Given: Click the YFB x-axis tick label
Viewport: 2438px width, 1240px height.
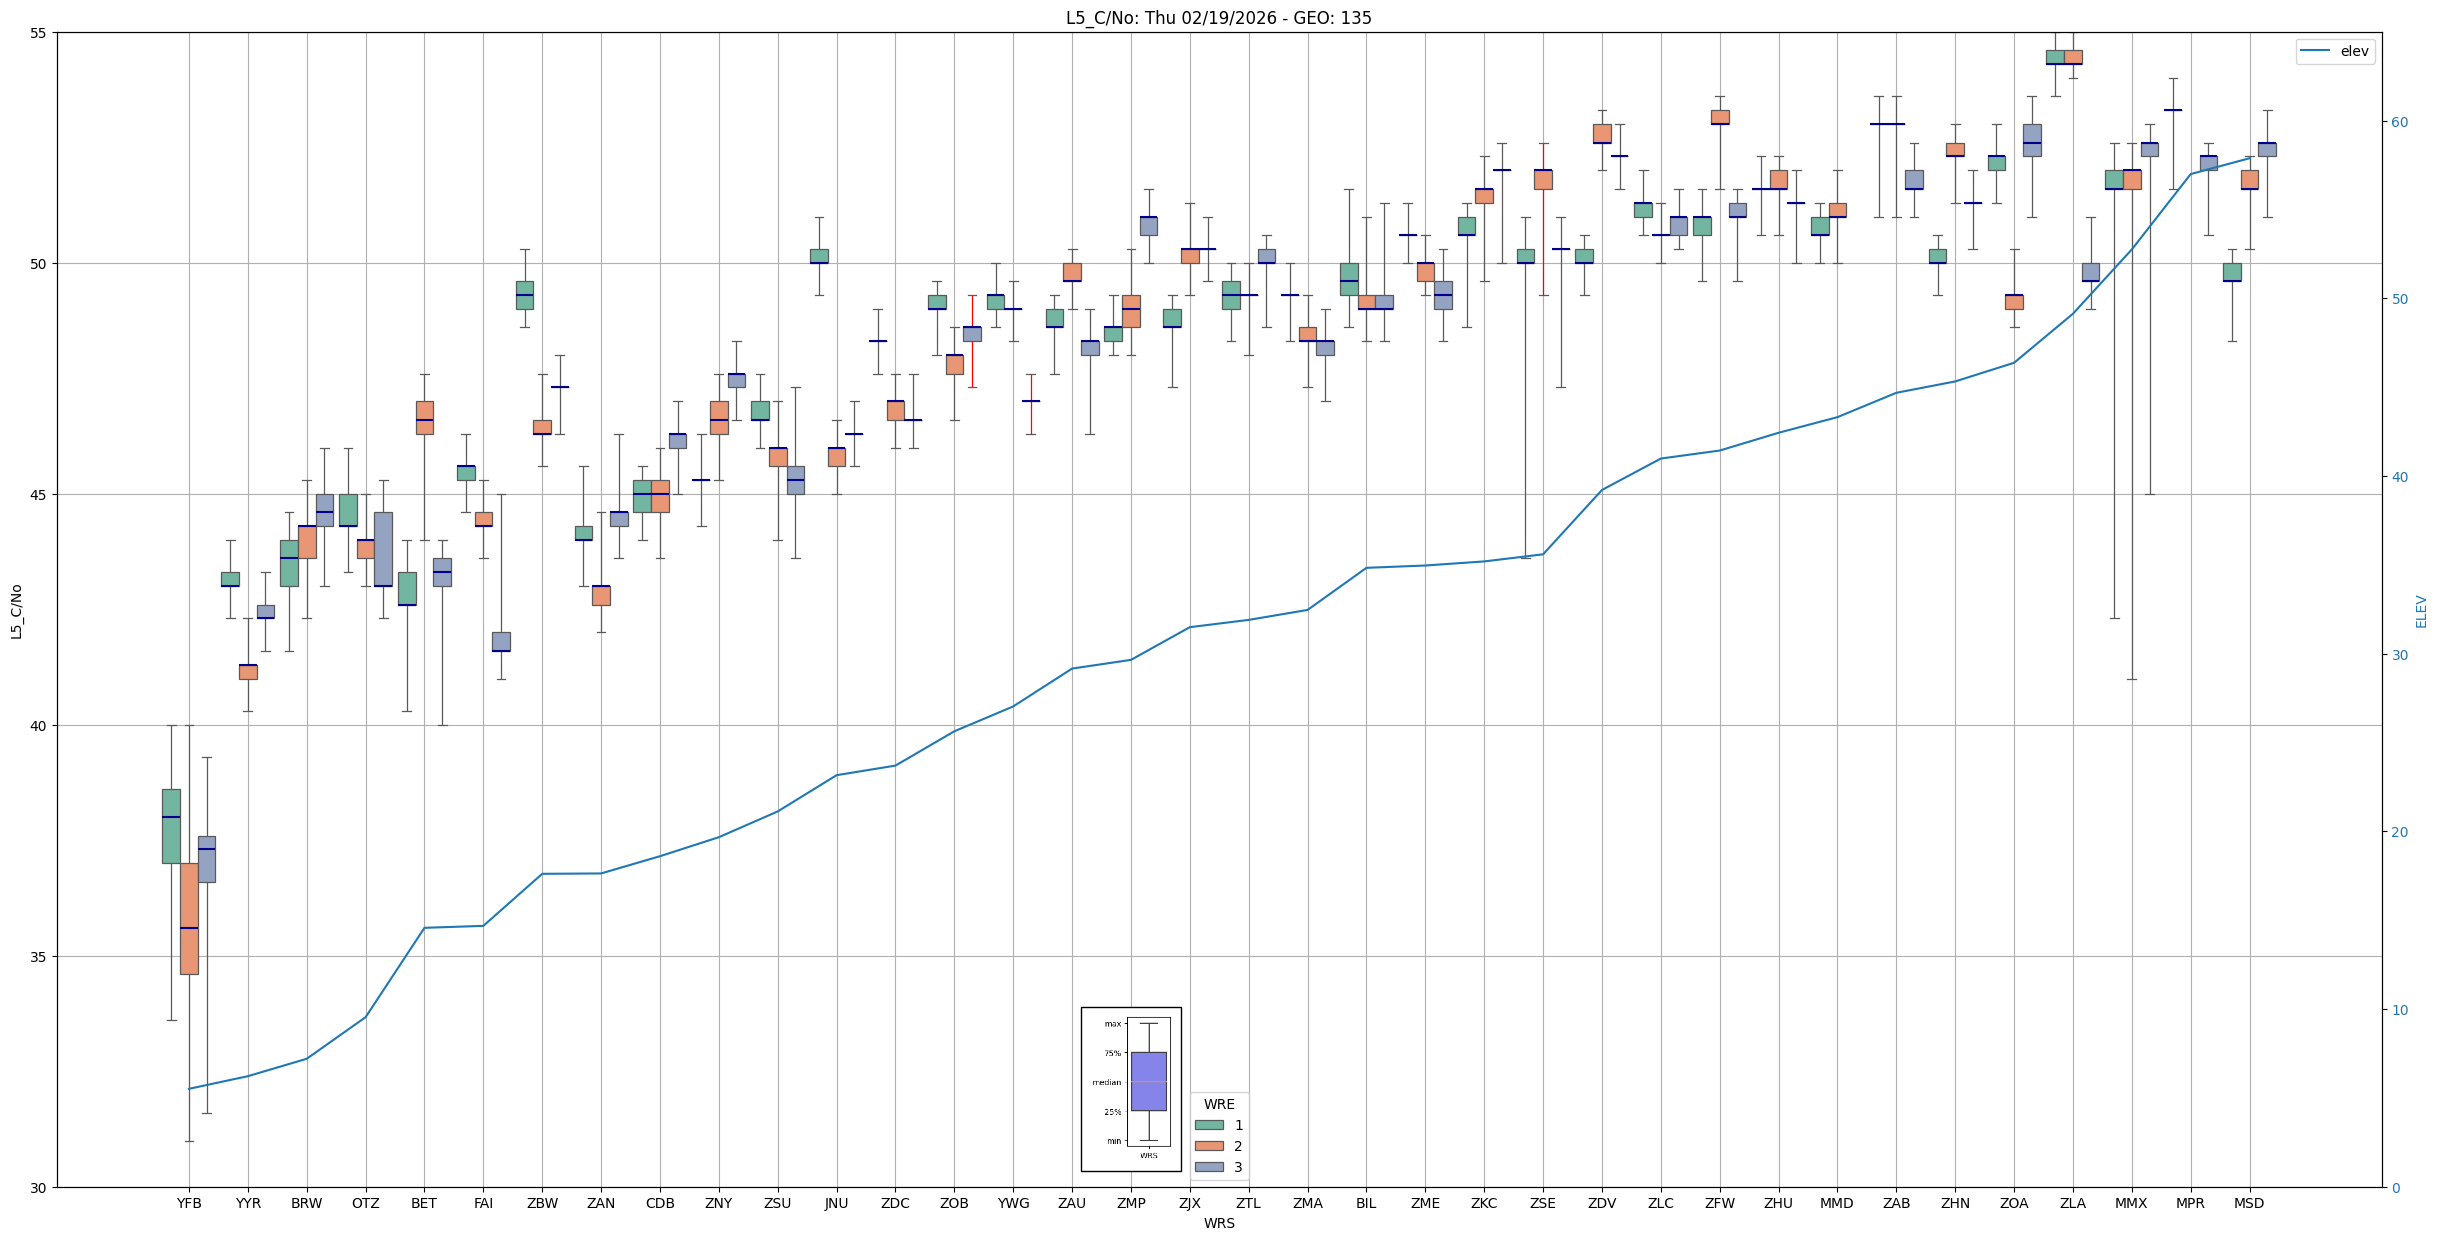Looking at the screenshot, I should [x=189, y=1203].
